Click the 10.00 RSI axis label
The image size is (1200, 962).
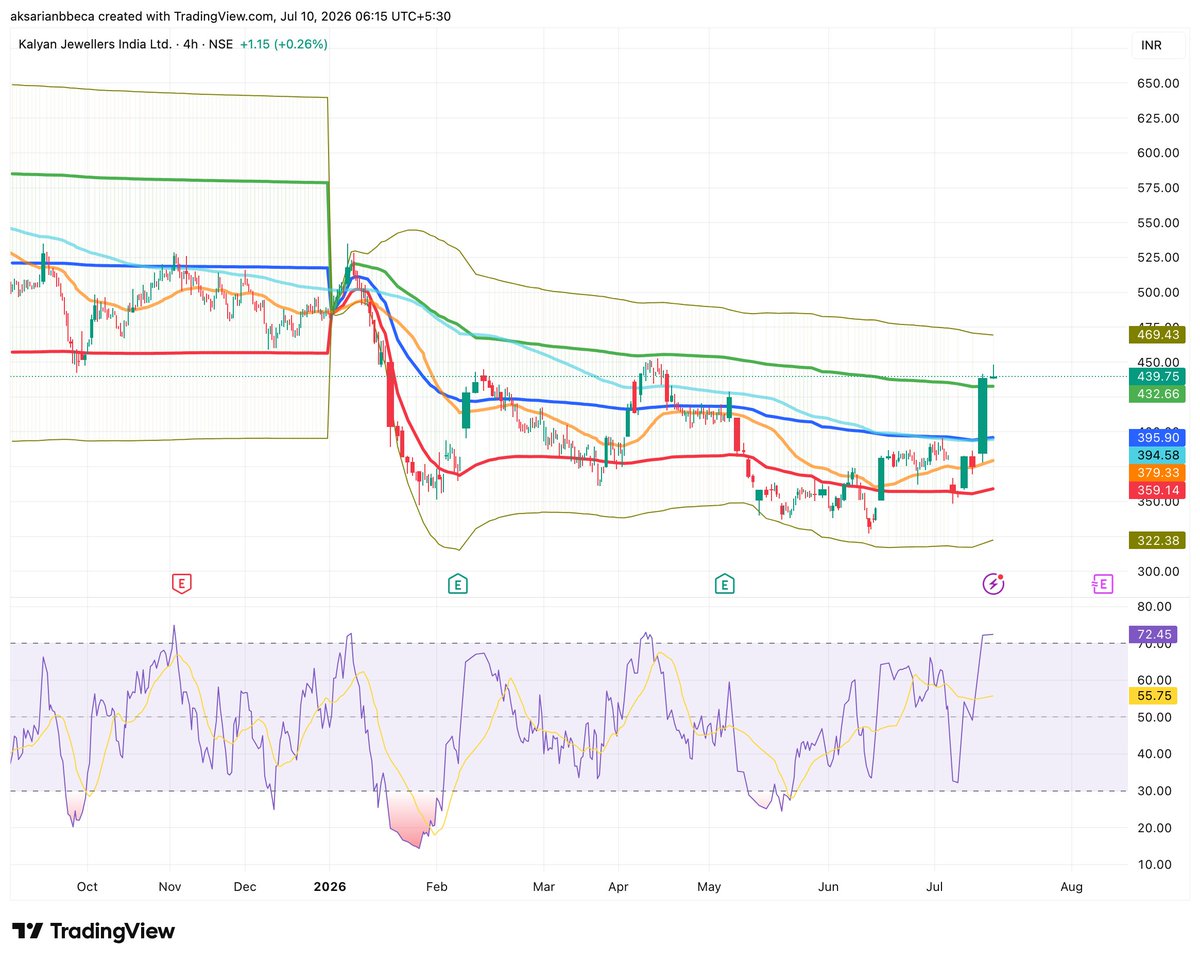coord(1153,864)
